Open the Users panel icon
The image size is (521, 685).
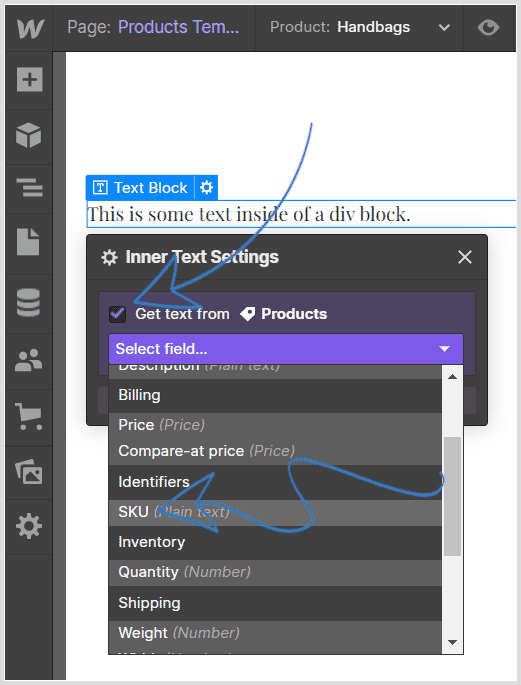[28, 360]
